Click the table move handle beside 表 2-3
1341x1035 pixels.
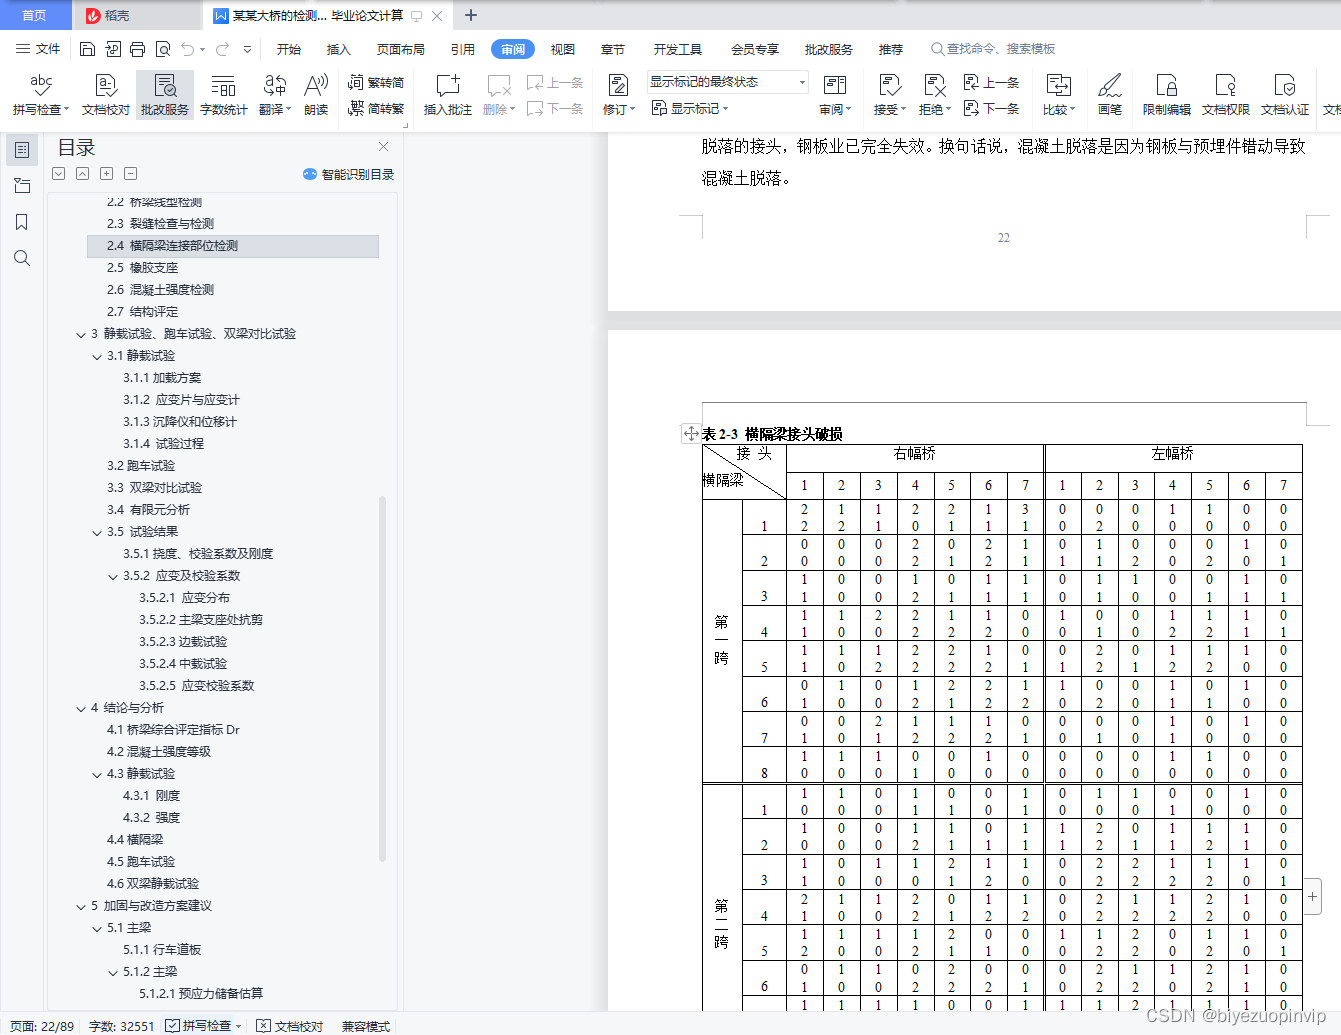[691, 433]
